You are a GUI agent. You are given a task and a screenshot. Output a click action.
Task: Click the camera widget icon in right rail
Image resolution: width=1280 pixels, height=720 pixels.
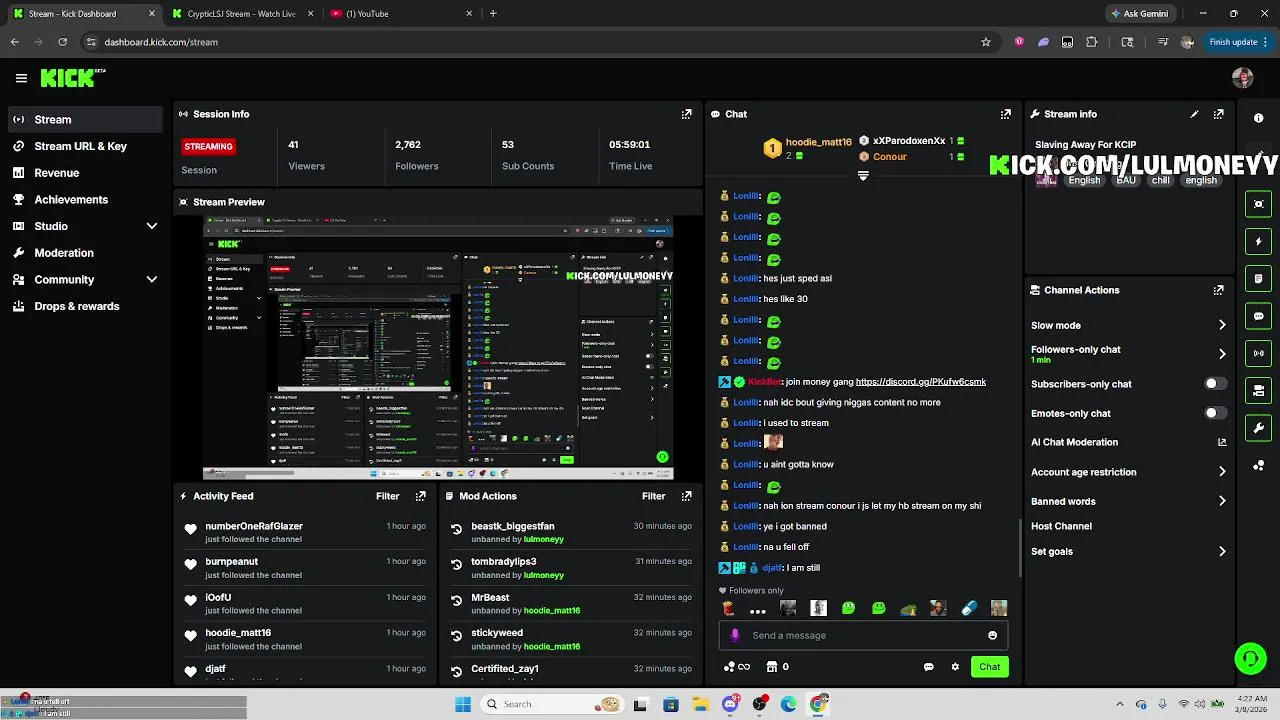(1258, 391)
